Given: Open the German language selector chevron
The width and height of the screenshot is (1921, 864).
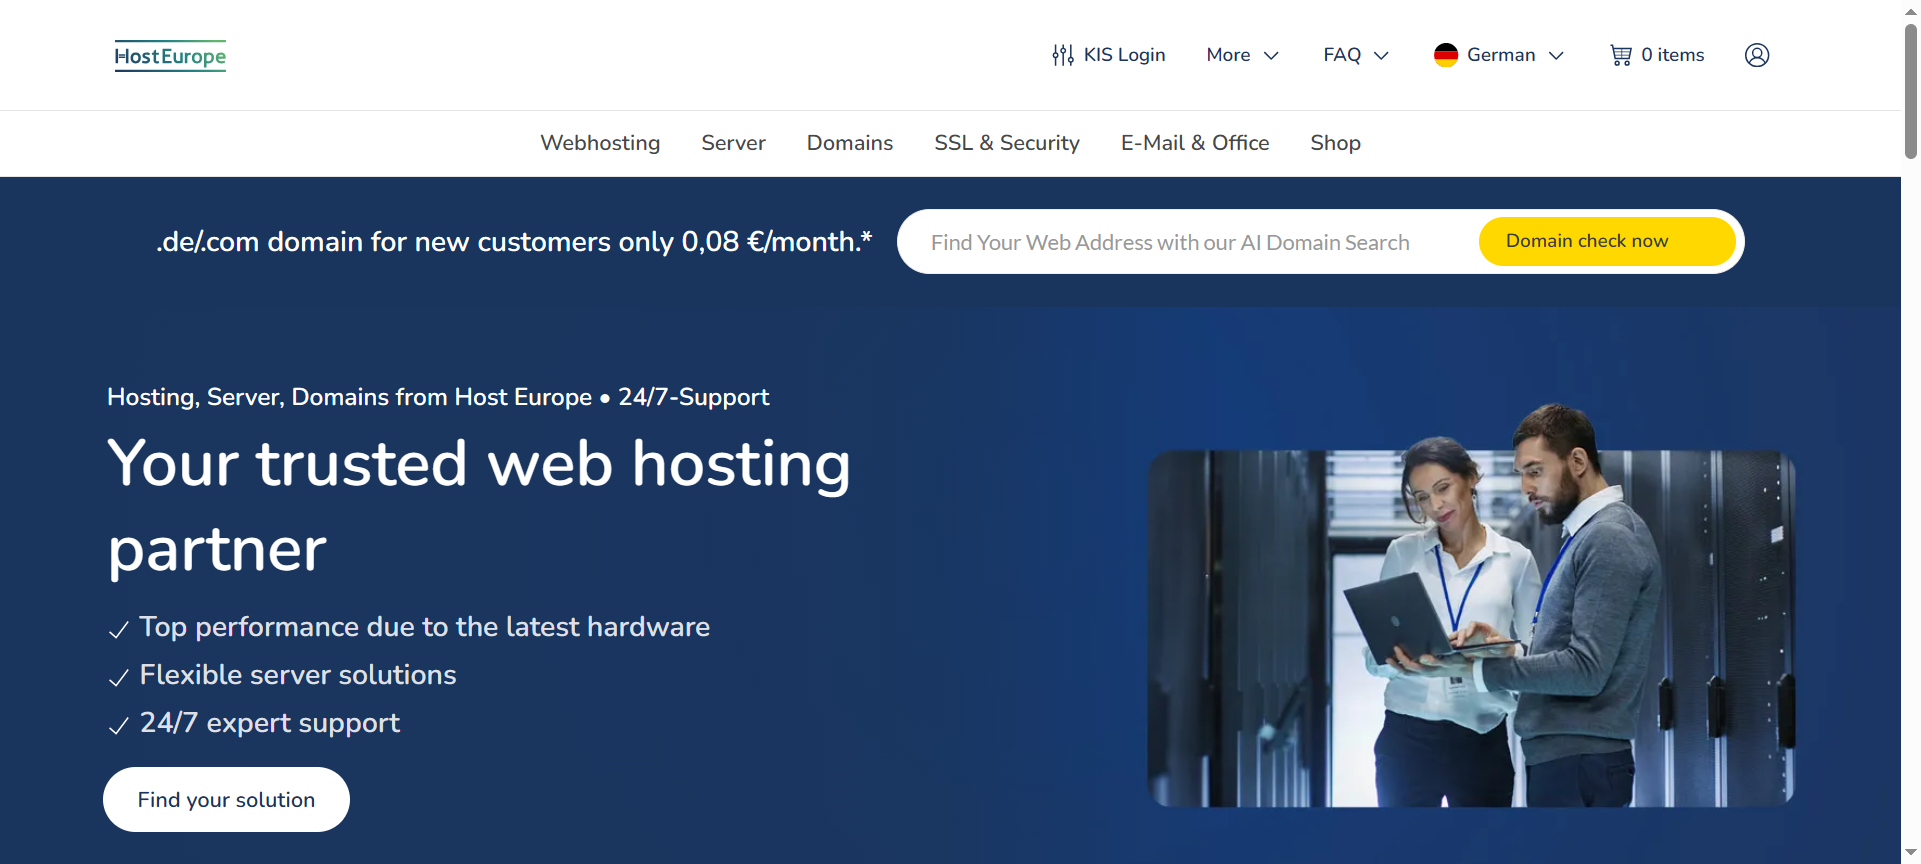Looking at the screenshot, I should [1556, 56].
